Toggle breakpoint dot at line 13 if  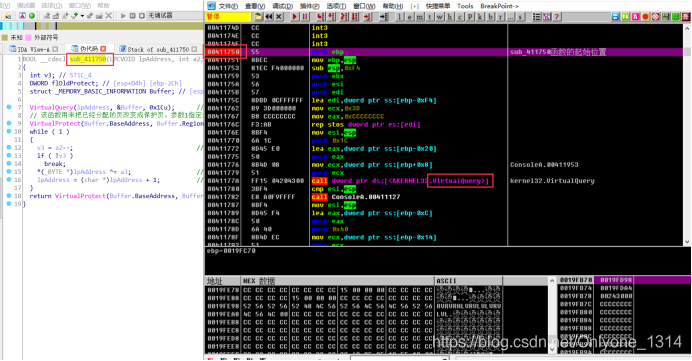tap(9, 155)
